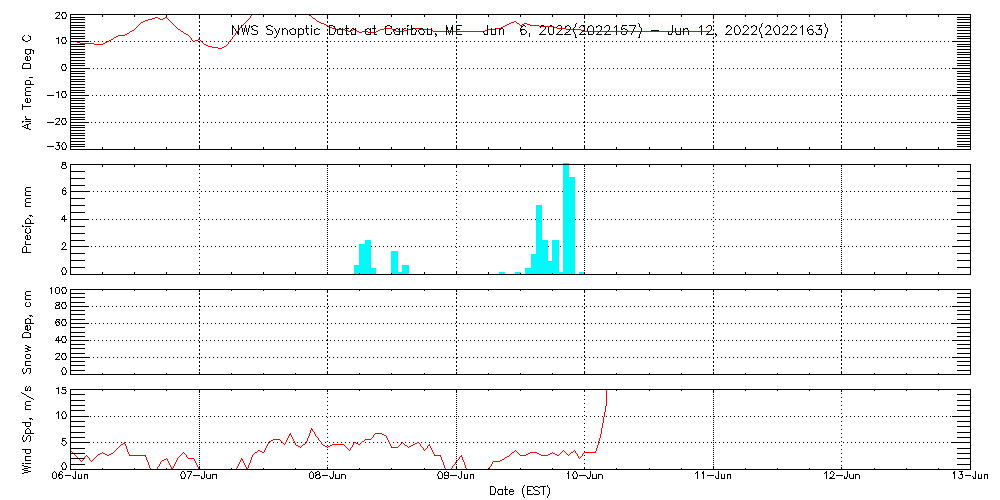Click the chart title mentioning Caribou, ME
Viewport: 1000px width, 500px height.
coord(529,31)
